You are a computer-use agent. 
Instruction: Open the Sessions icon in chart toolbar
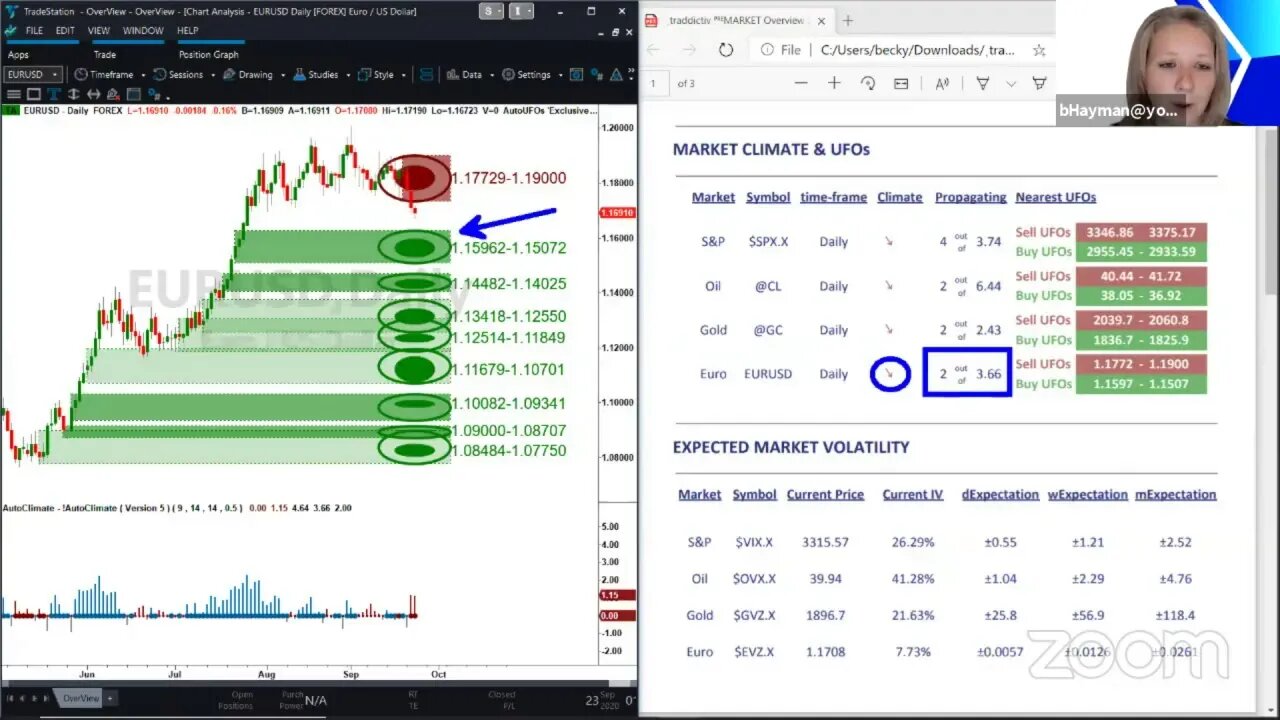(x=159, y=74)
